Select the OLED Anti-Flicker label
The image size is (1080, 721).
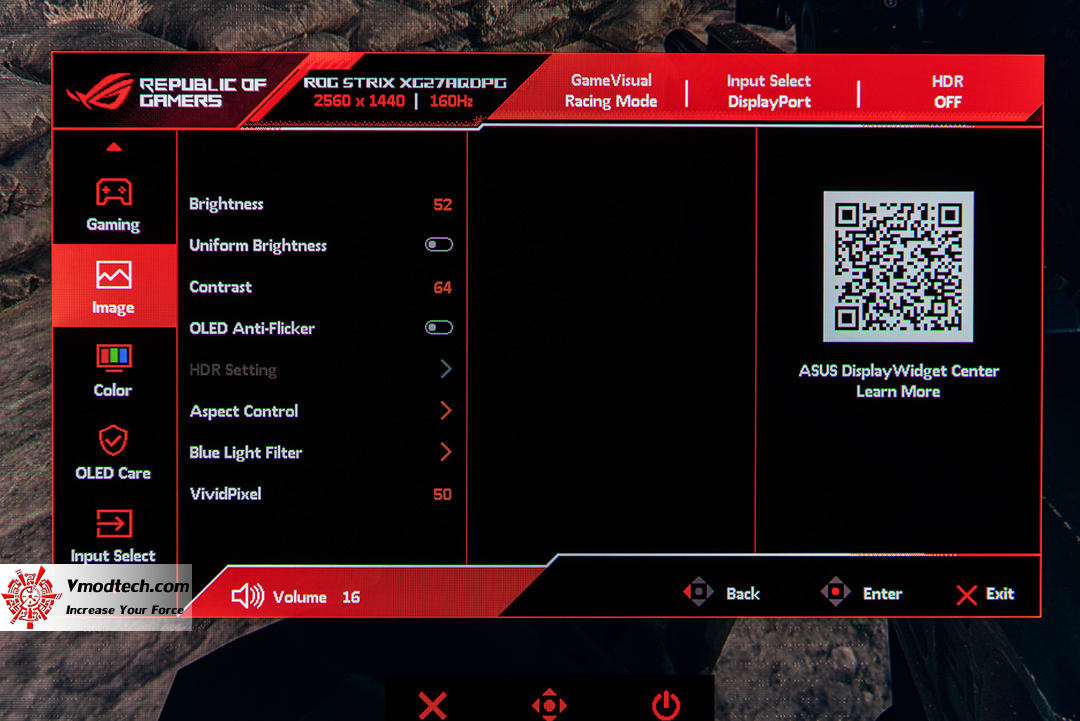pyautogui.click(x=252, y=328)
